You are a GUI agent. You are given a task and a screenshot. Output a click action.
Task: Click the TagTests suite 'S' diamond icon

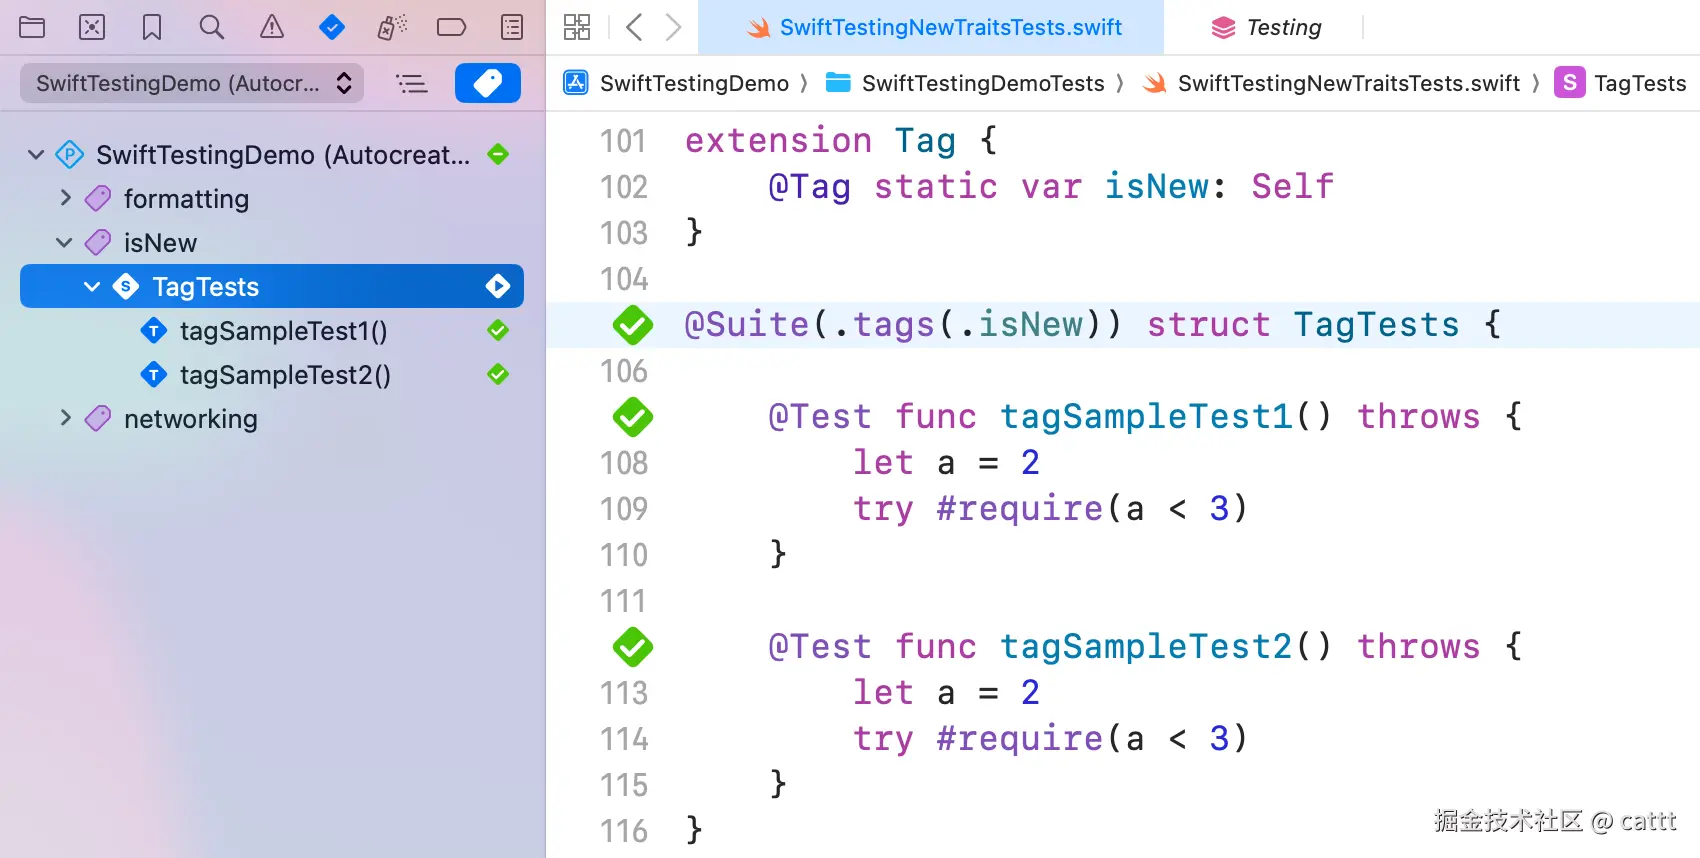tap(126, 287)
